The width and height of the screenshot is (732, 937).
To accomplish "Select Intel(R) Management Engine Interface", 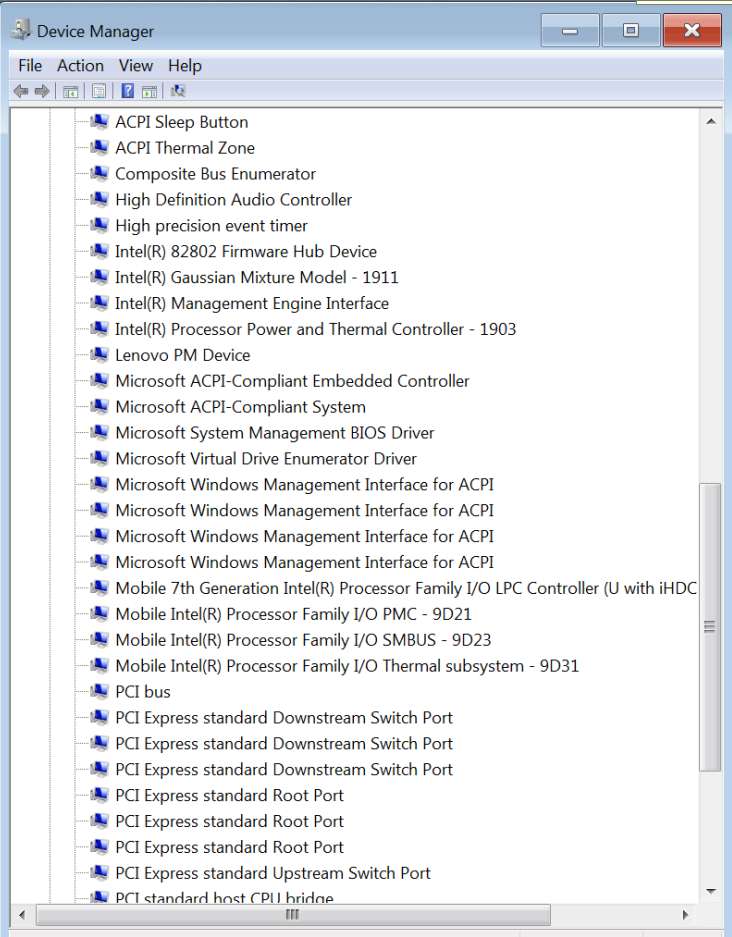I will pyautogui.click(x=252, y=303).
